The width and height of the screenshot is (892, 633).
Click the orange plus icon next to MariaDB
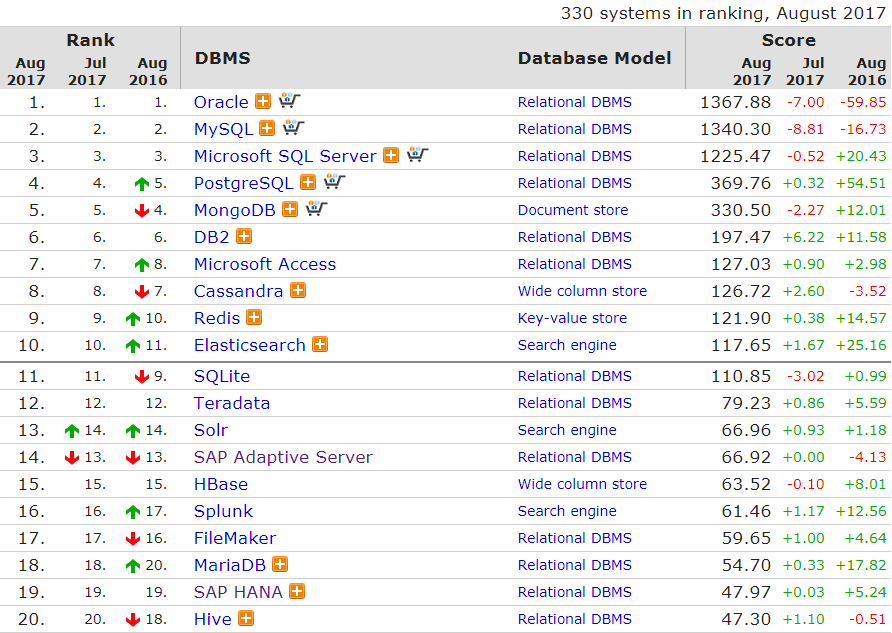(x=280, y=564)
